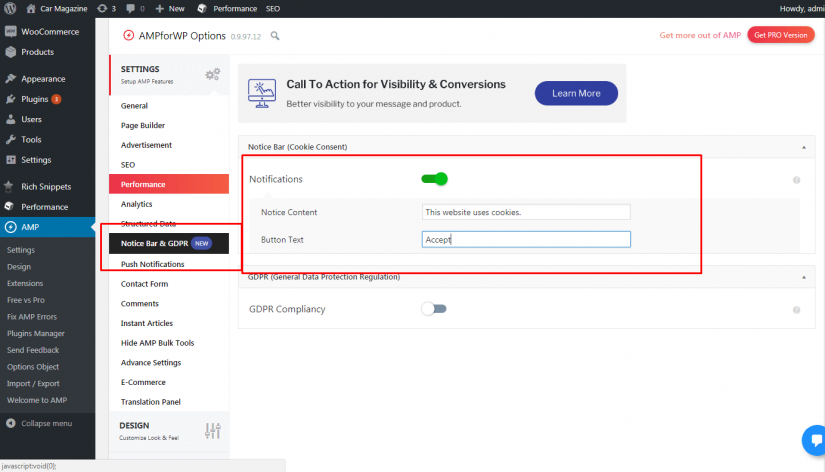
Task: Click the Tools wrench icon
Action: click(x=11, y=139)
